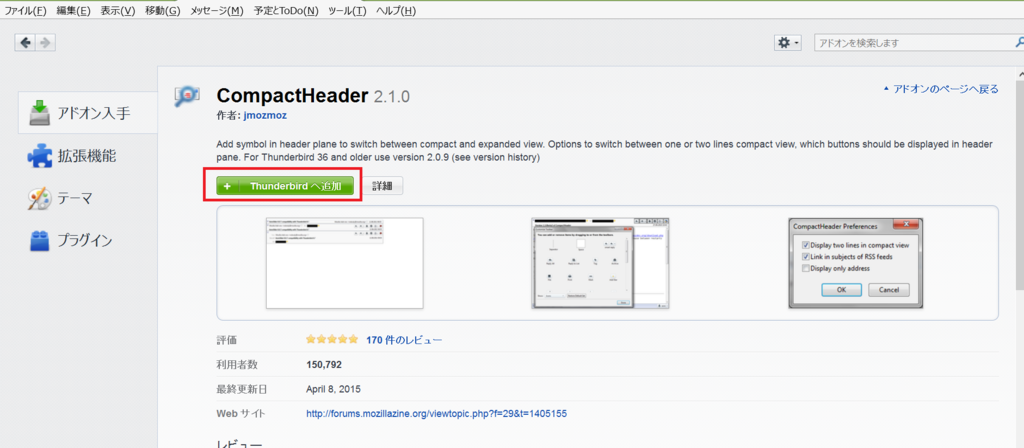The width and height of the screenshot is (1024, 448).
Task: Open the ツール menu
Action: coord(347,11)
